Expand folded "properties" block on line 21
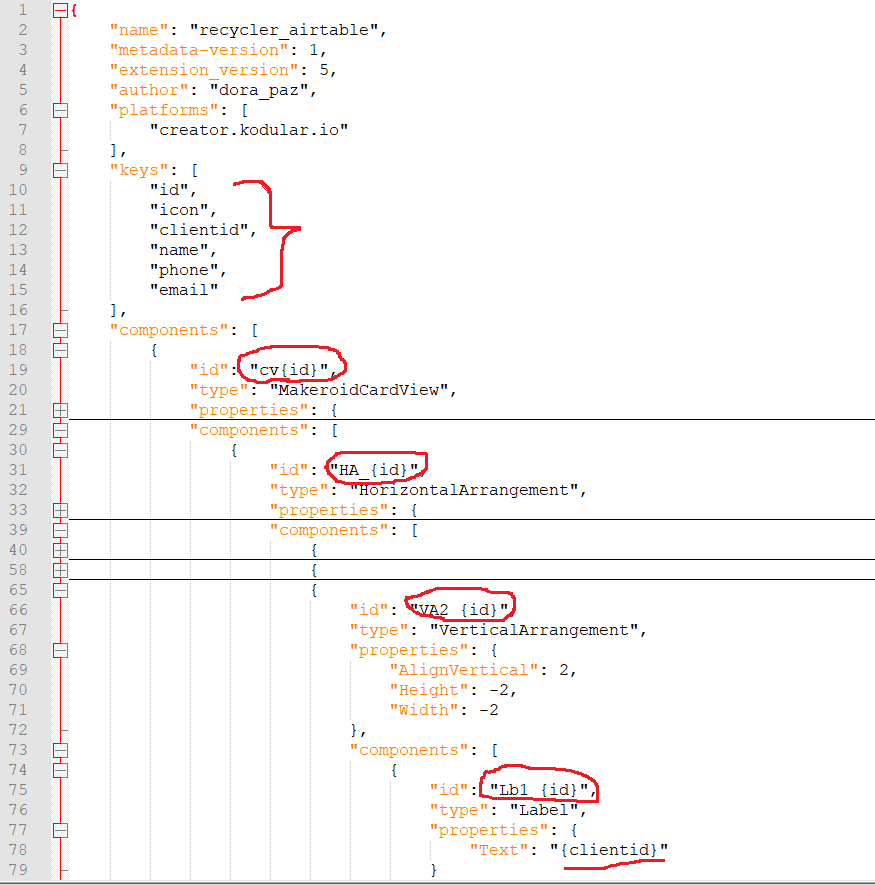This screenshot has width=875, height=885. pos(60,410)
